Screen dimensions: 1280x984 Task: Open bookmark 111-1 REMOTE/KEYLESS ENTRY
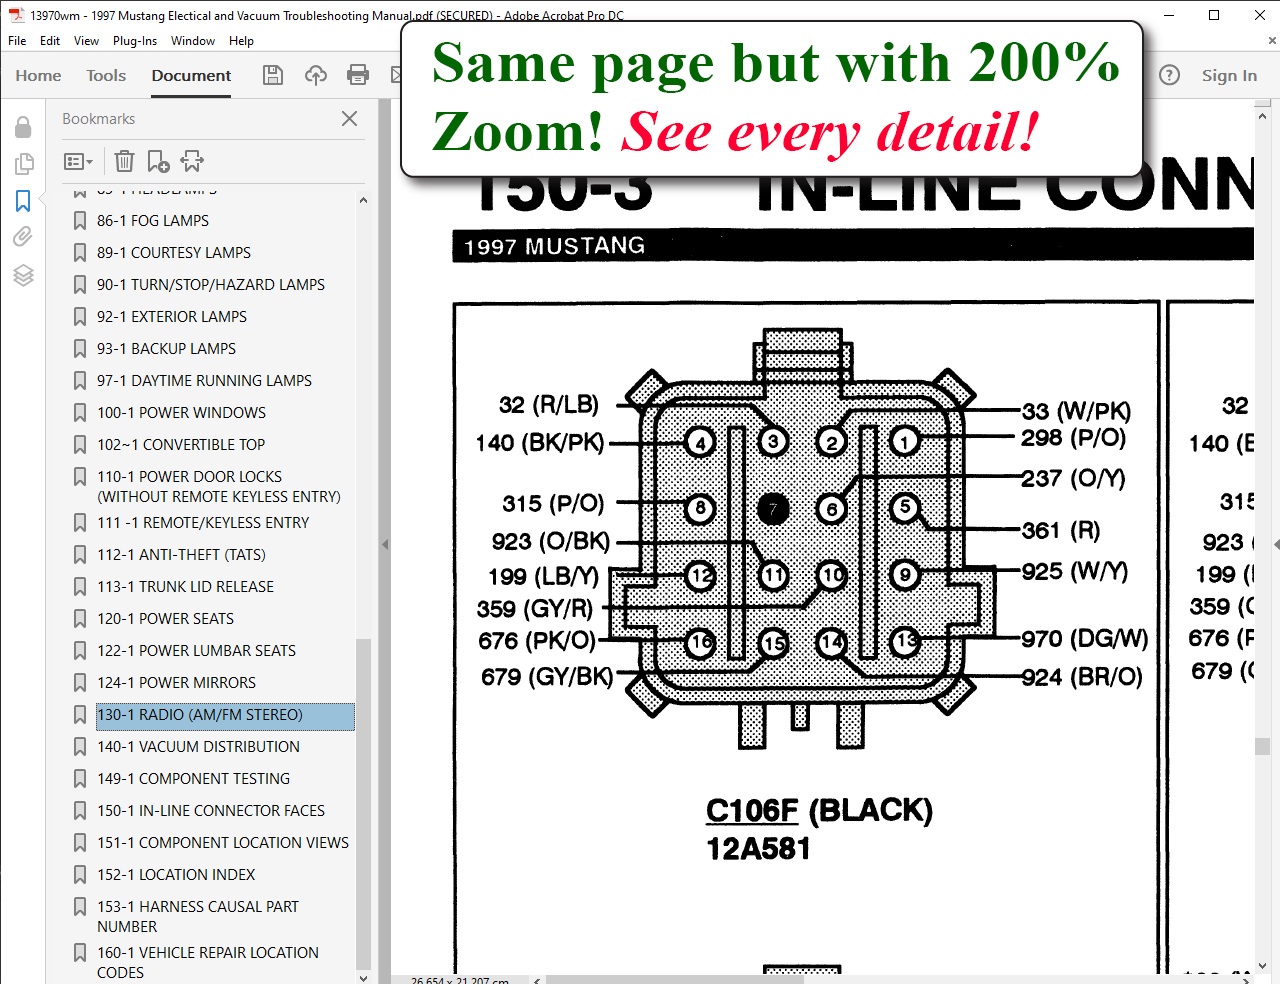click(x=203, y=523)
